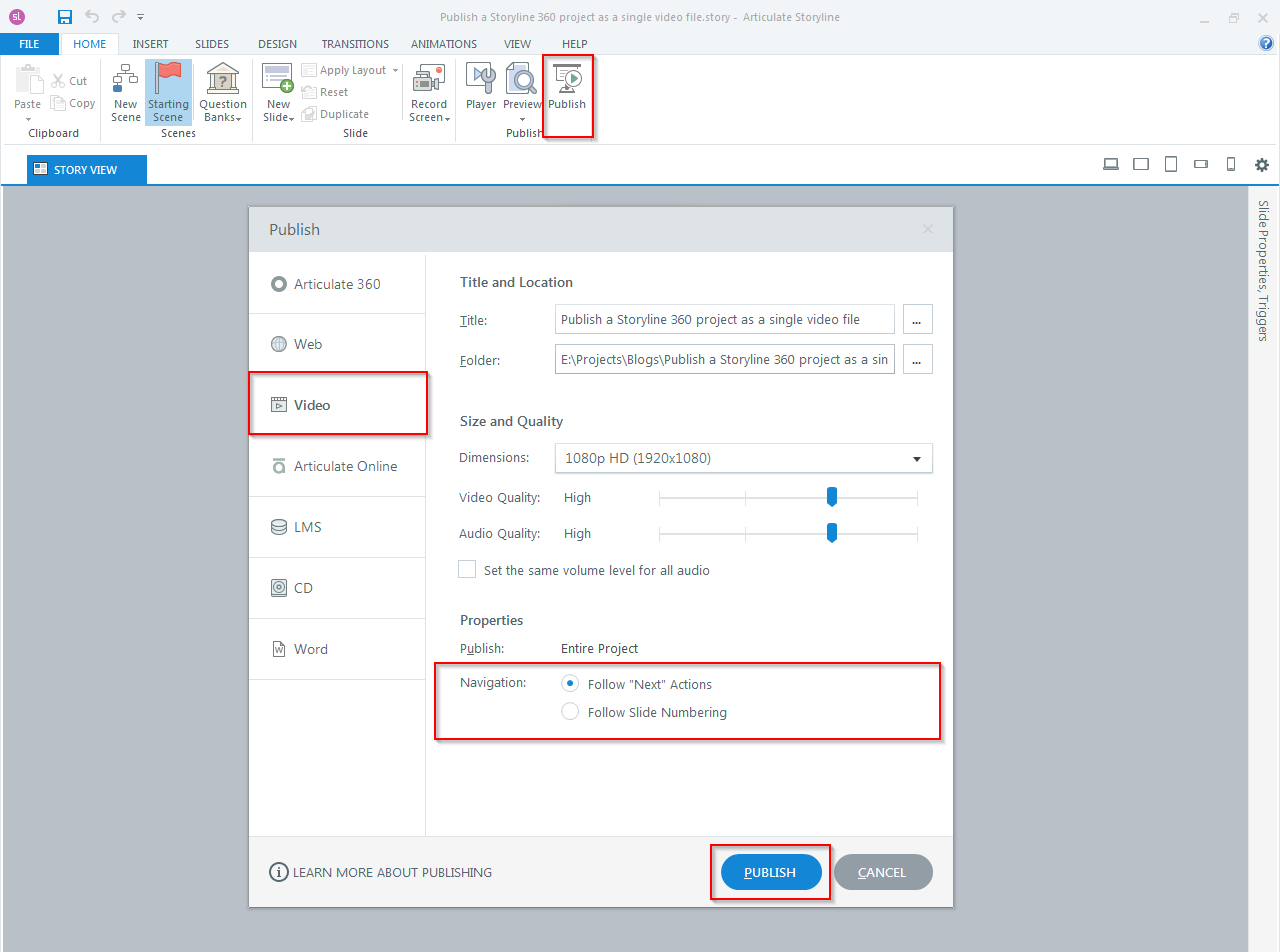Add a New Scene
Viewport: 1280px width, 952px height.
(126, 92)
